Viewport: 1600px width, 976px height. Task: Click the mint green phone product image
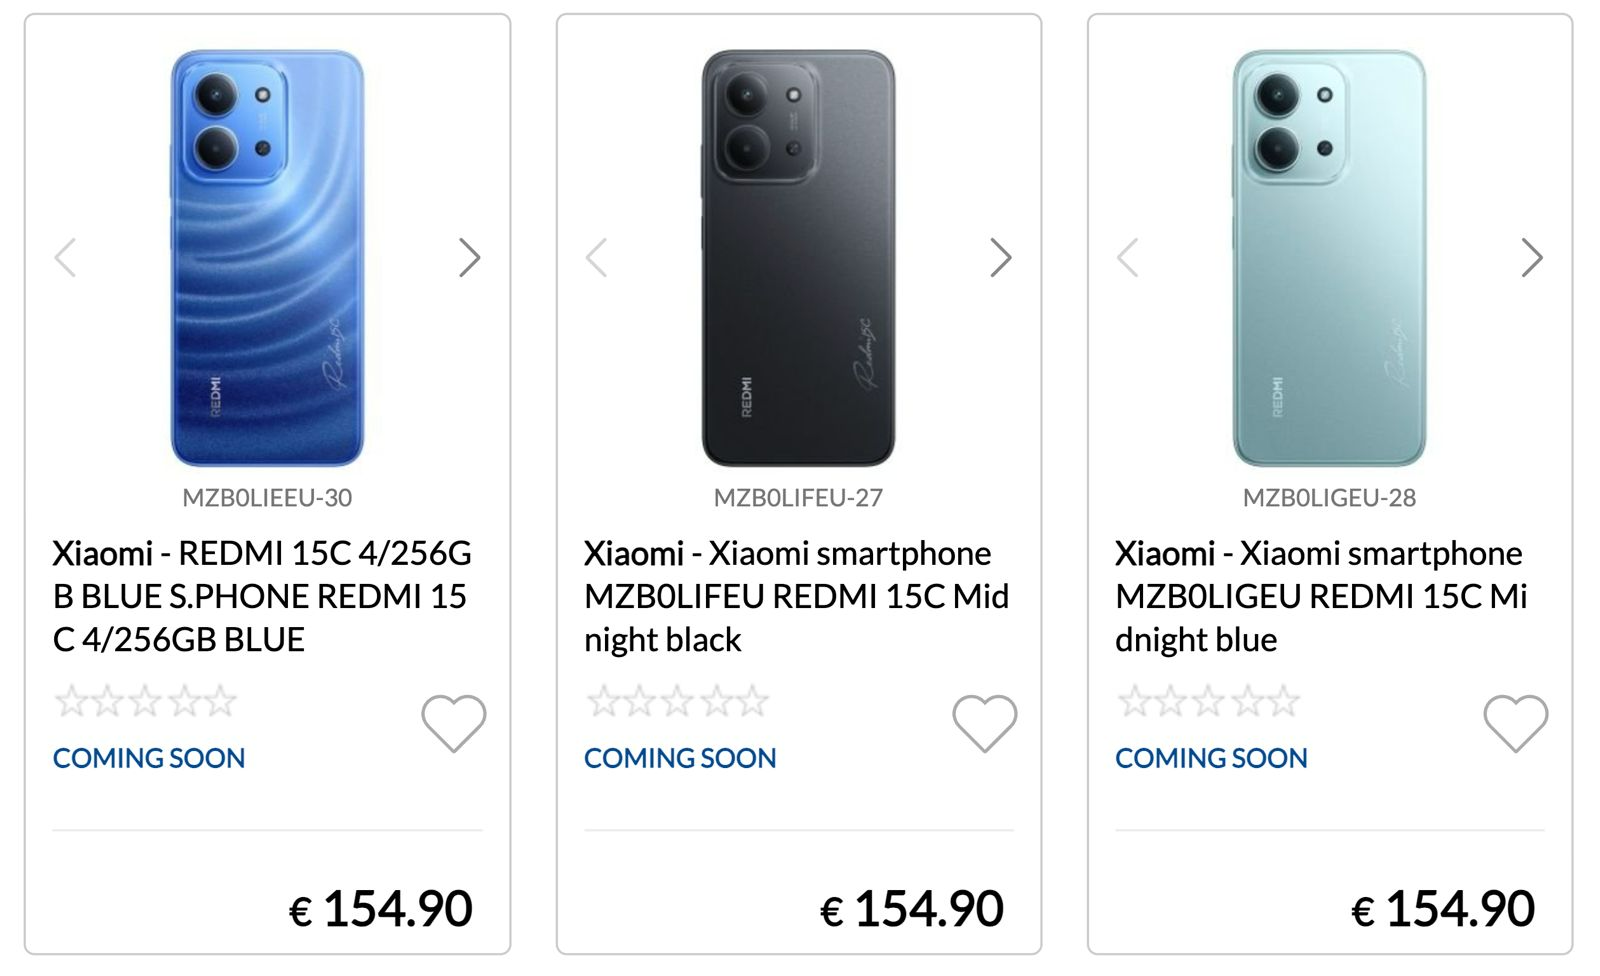(x=1329, y=258)
